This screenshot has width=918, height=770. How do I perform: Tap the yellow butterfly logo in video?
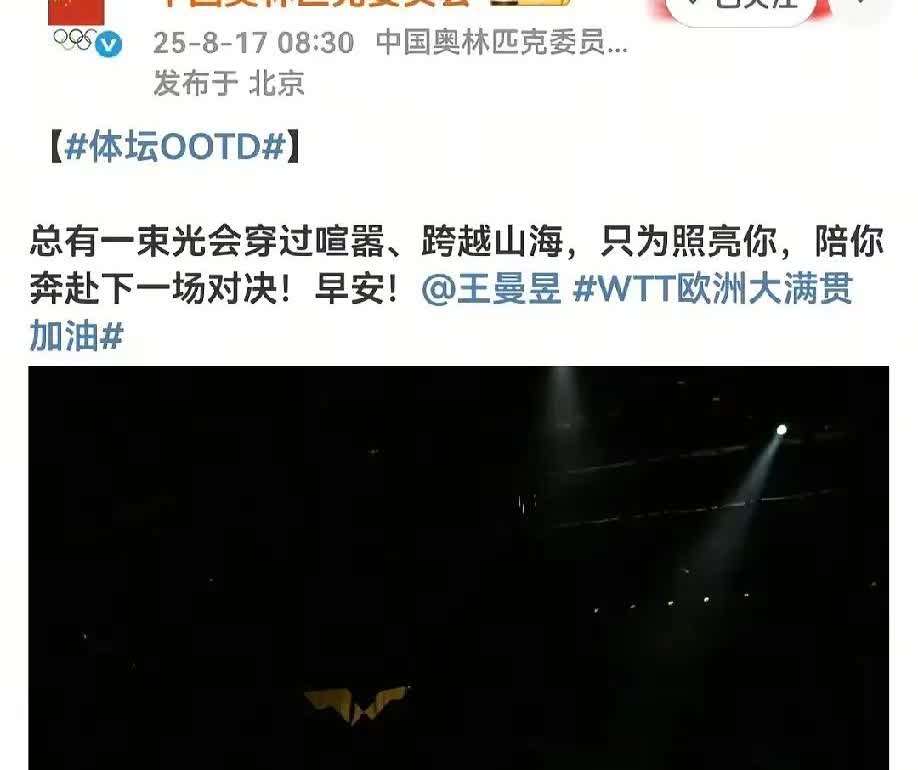[357, 704]
